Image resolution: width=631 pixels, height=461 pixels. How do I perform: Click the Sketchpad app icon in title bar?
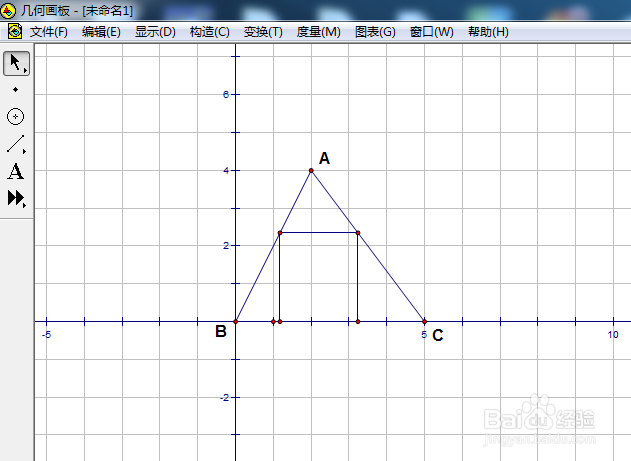(8, 10)
